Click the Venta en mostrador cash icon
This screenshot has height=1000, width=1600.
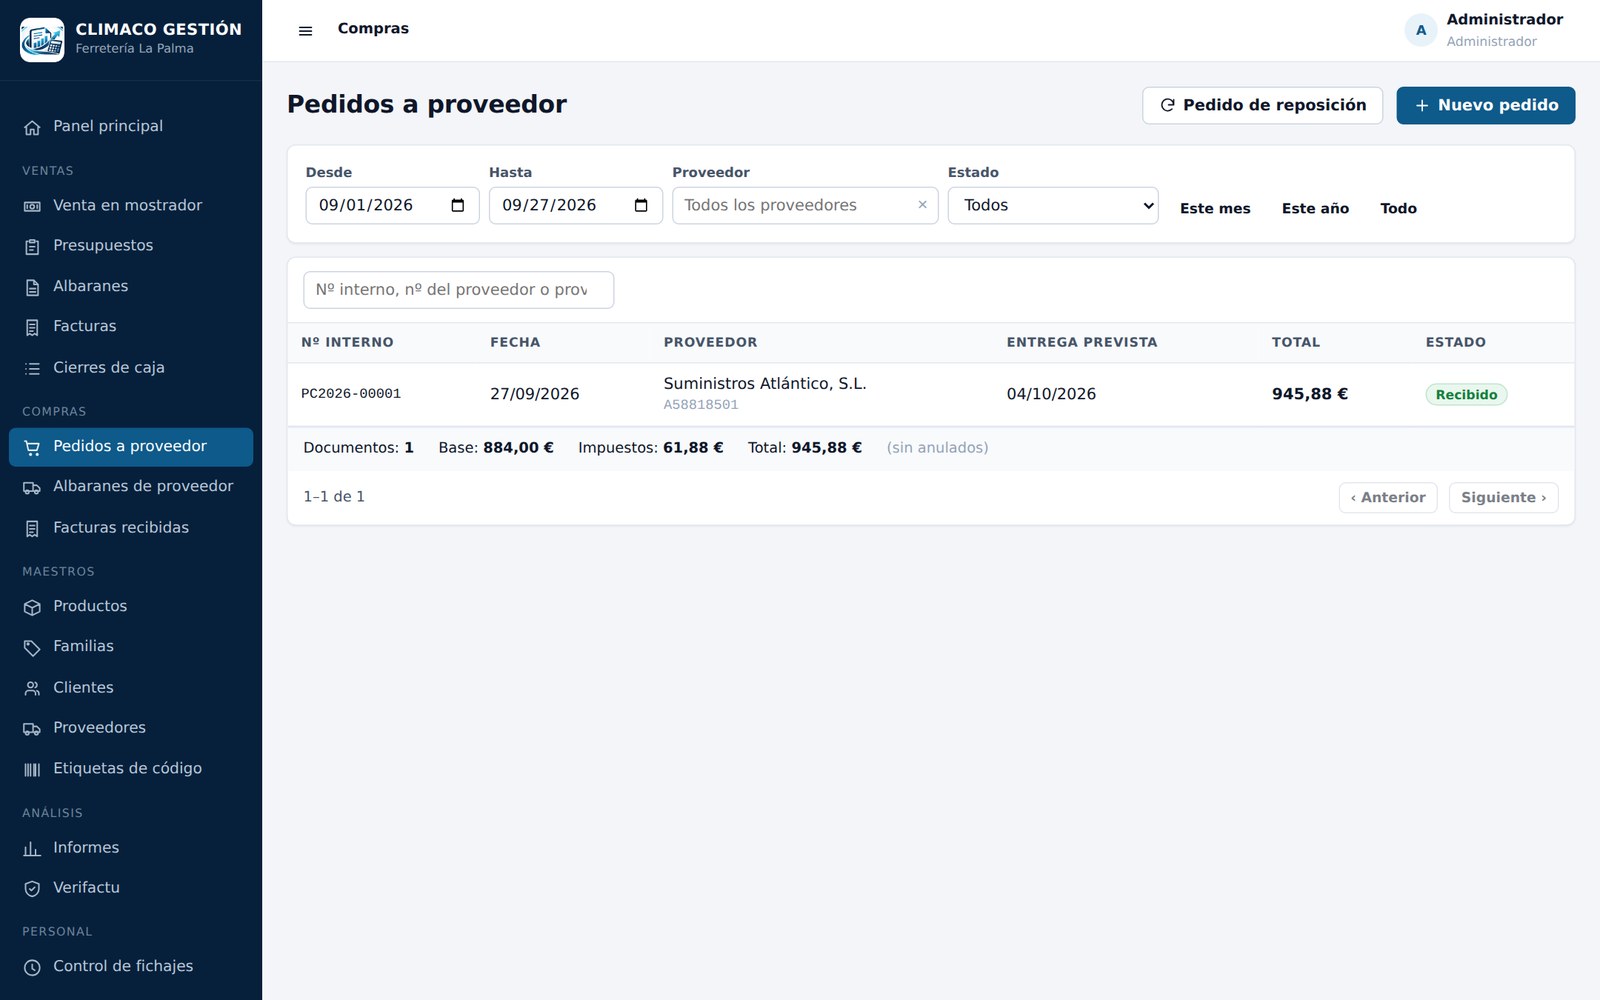pos(32,206)
